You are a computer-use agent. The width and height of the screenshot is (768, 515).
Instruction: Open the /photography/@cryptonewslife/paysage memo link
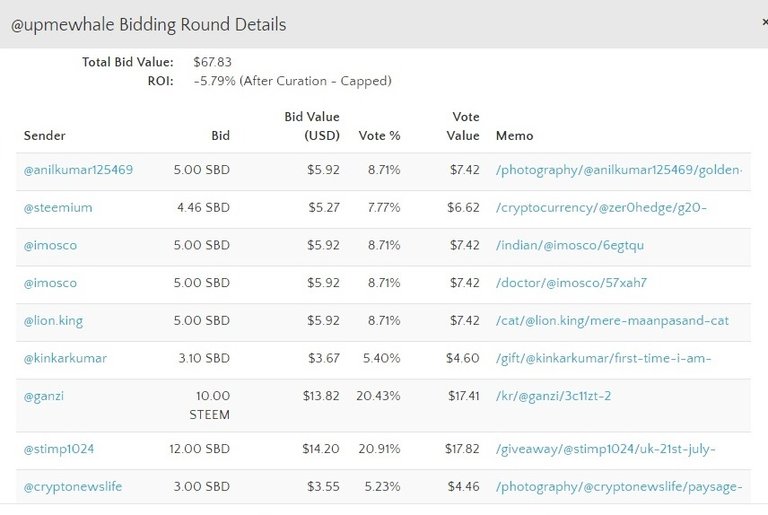(619, 487)
